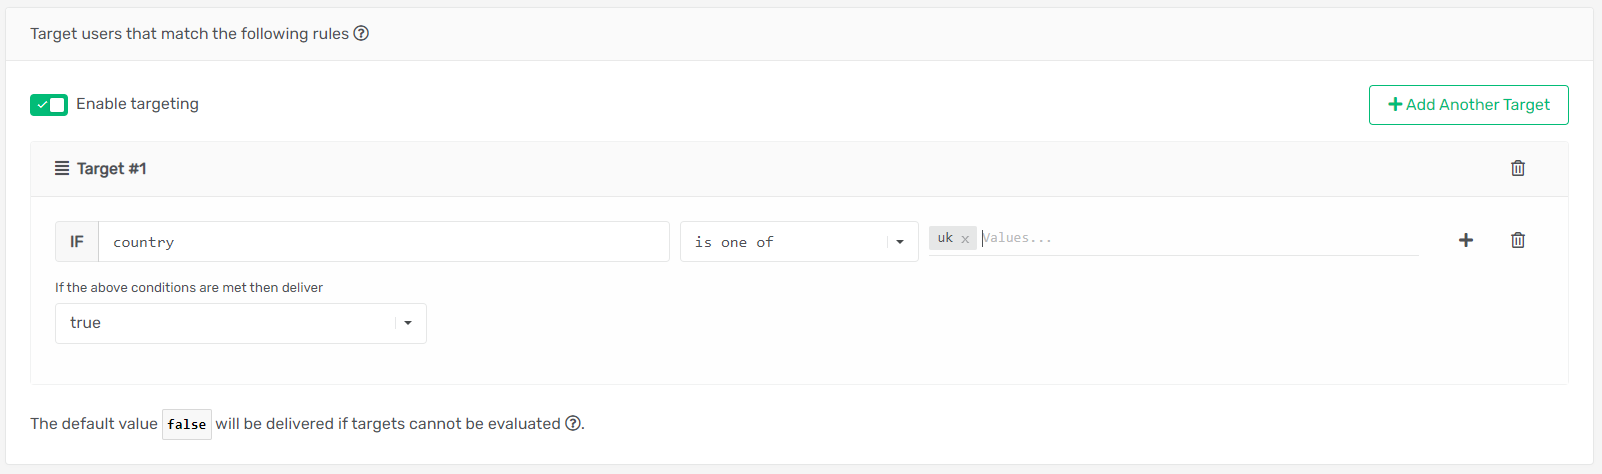
Task: Open help icon next to following rules
Action: point(361,33)
